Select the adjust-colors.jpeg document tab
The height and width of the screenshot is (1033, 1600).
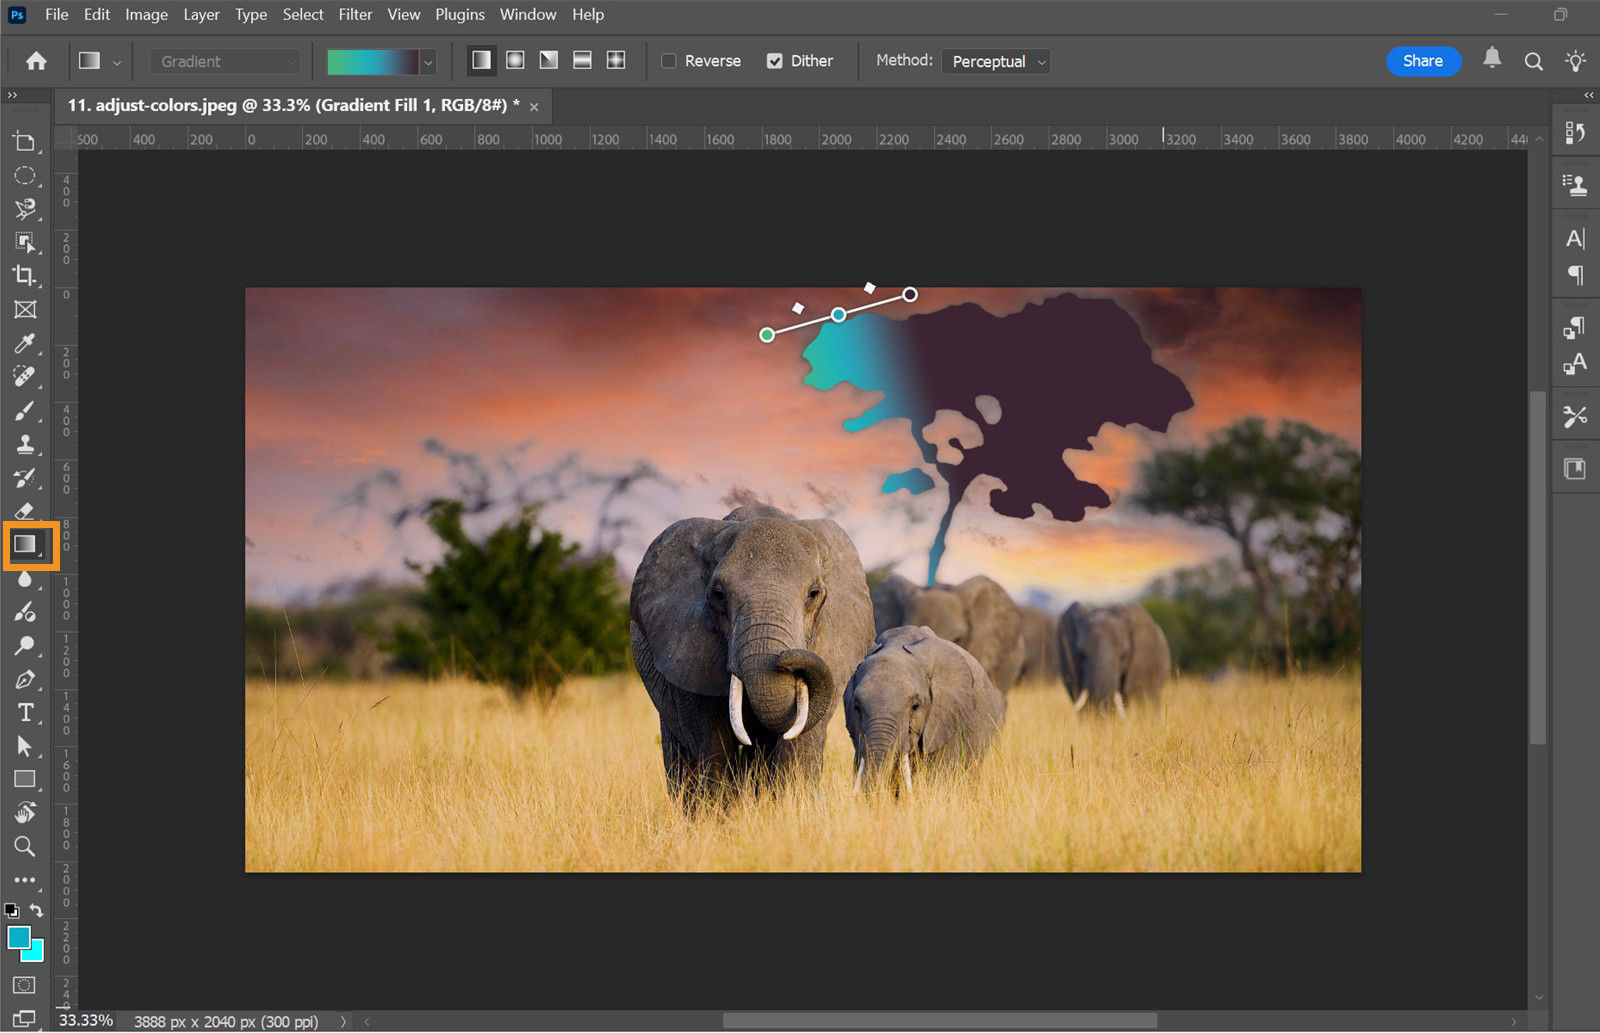pyautogui.click(x=290, y=105)
